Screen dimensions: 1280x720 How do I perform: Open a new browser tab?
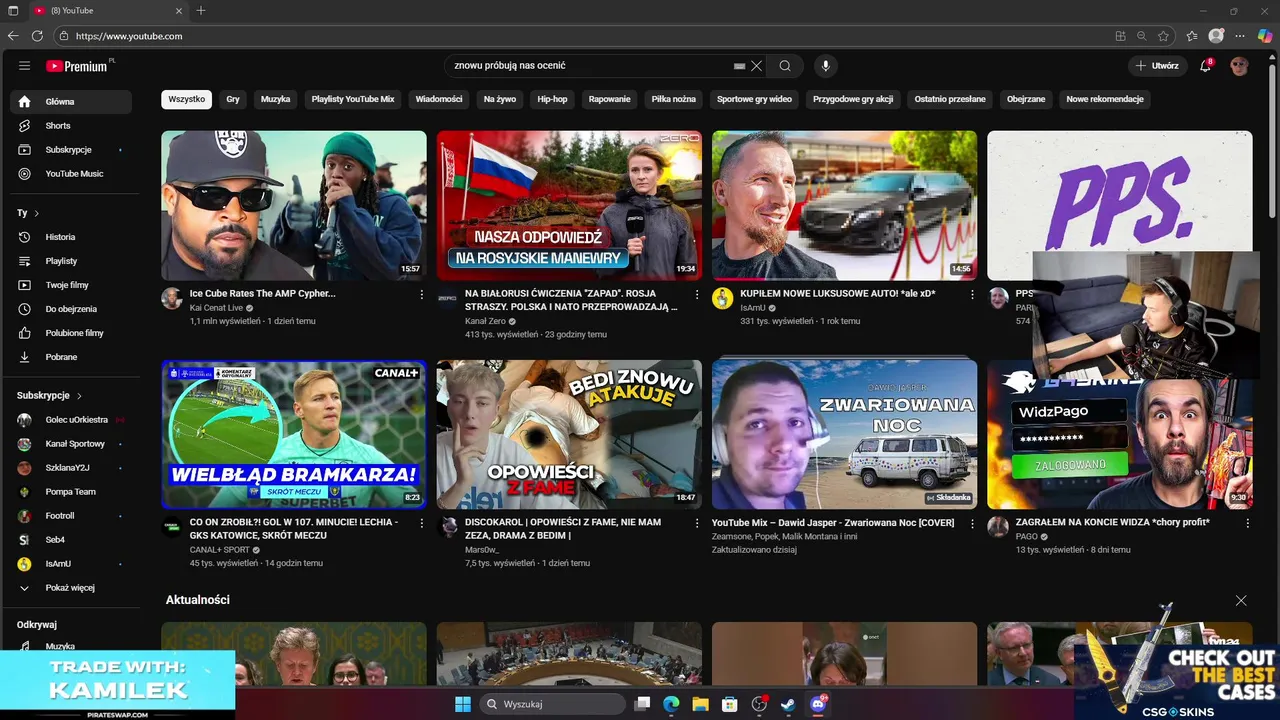(x=201, y=10)
